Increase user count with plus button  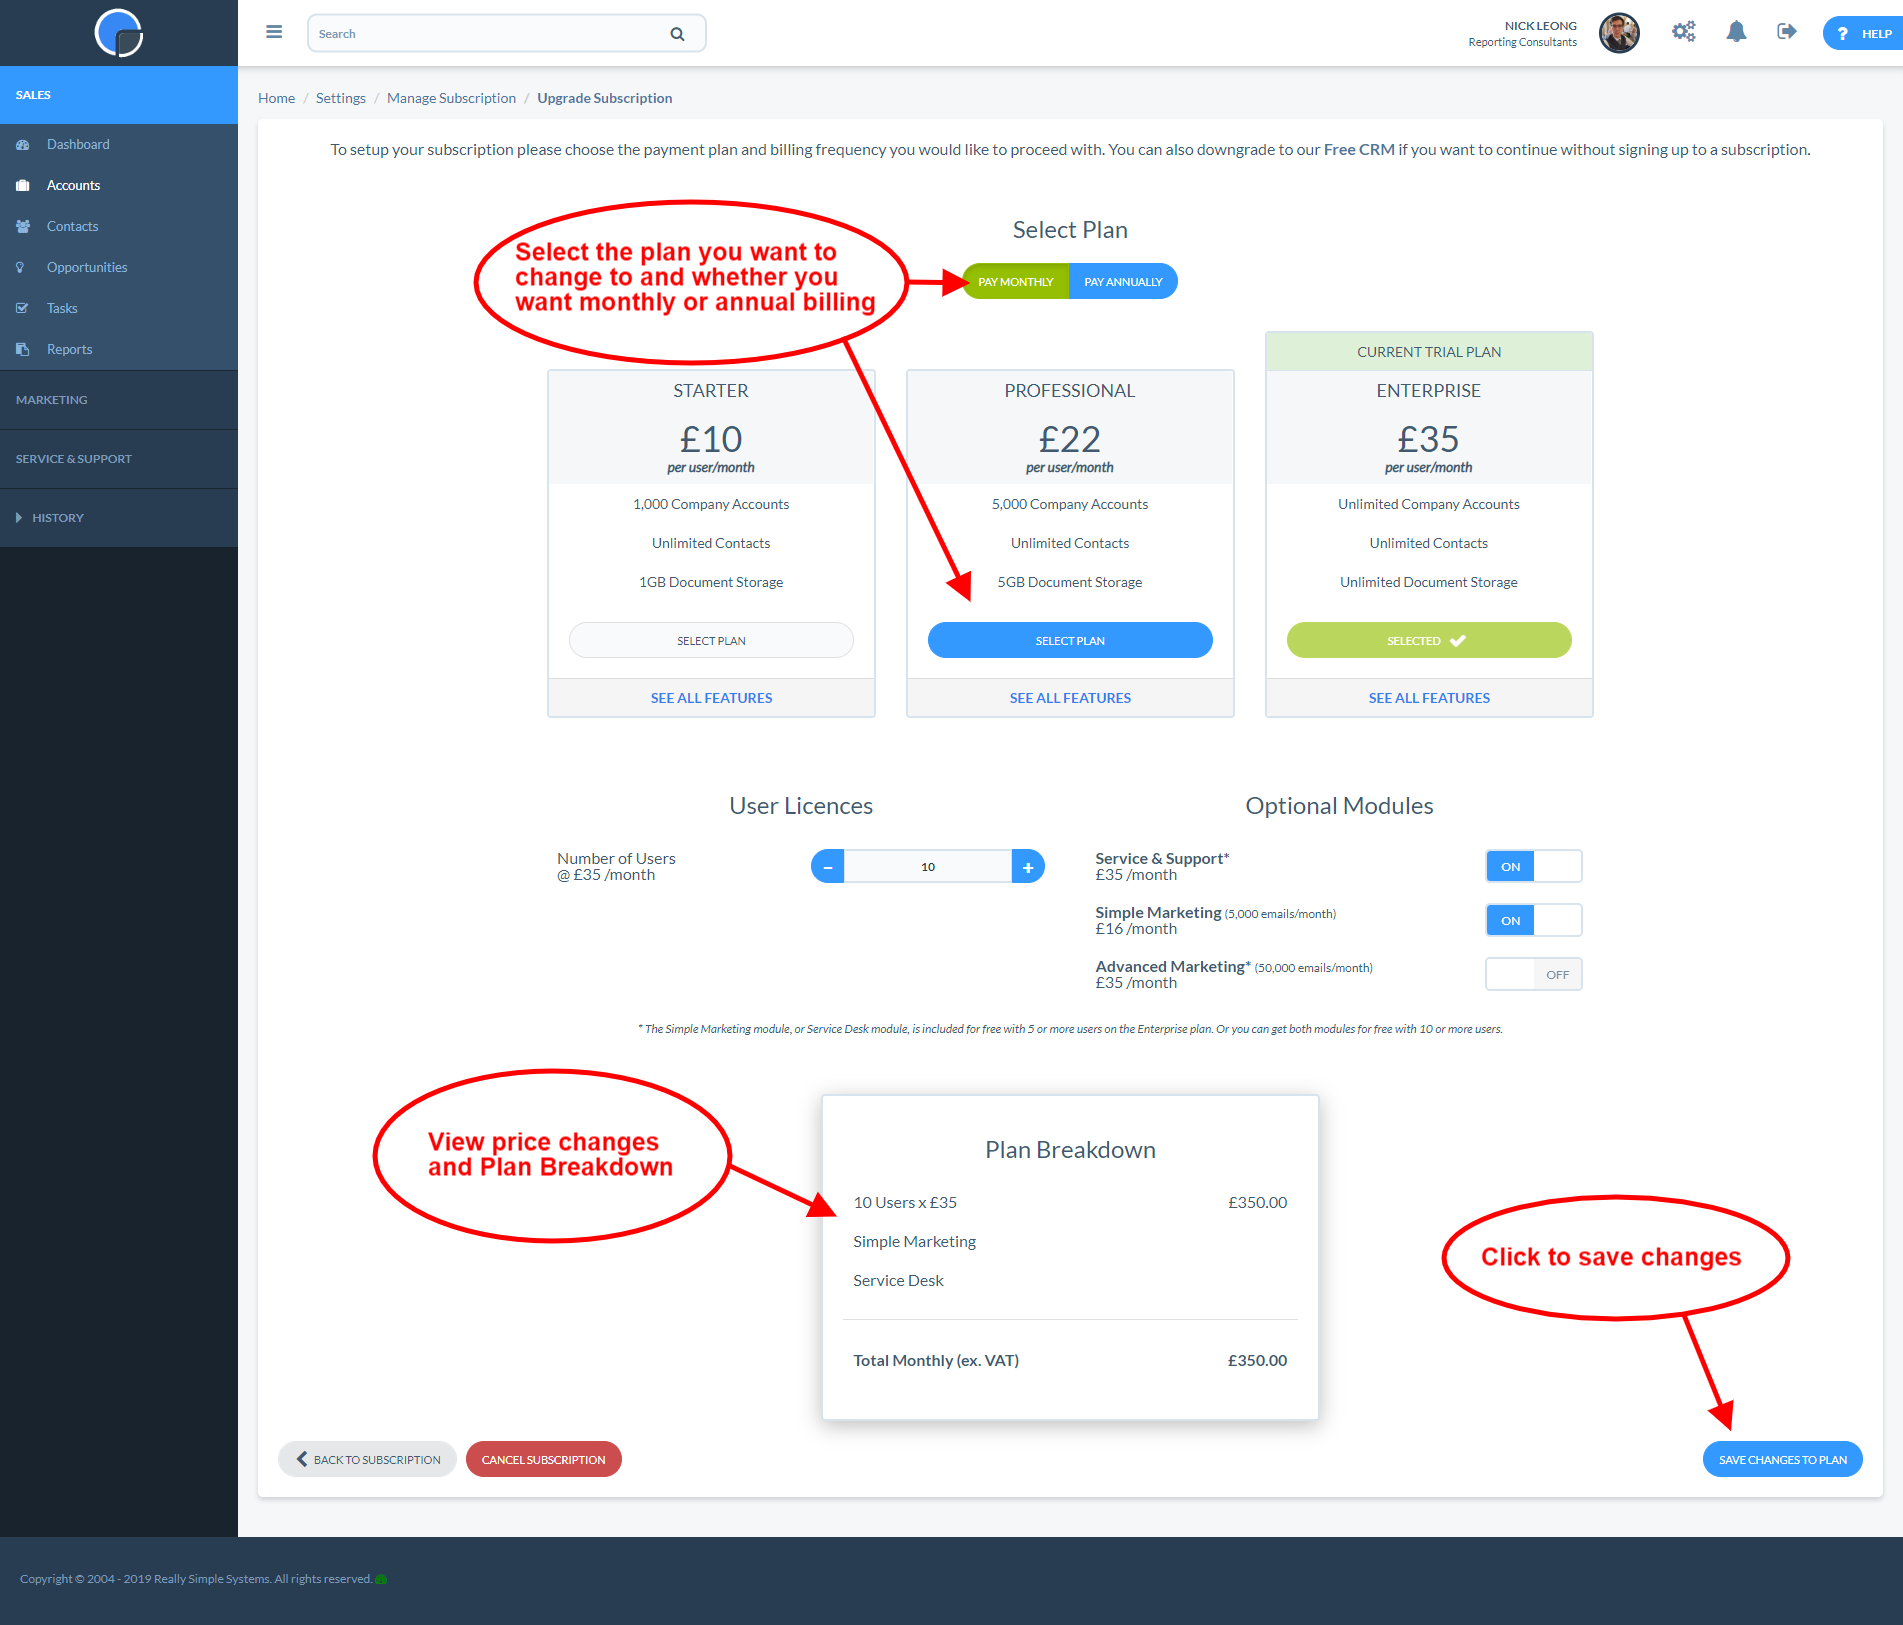pos(1028,867)
